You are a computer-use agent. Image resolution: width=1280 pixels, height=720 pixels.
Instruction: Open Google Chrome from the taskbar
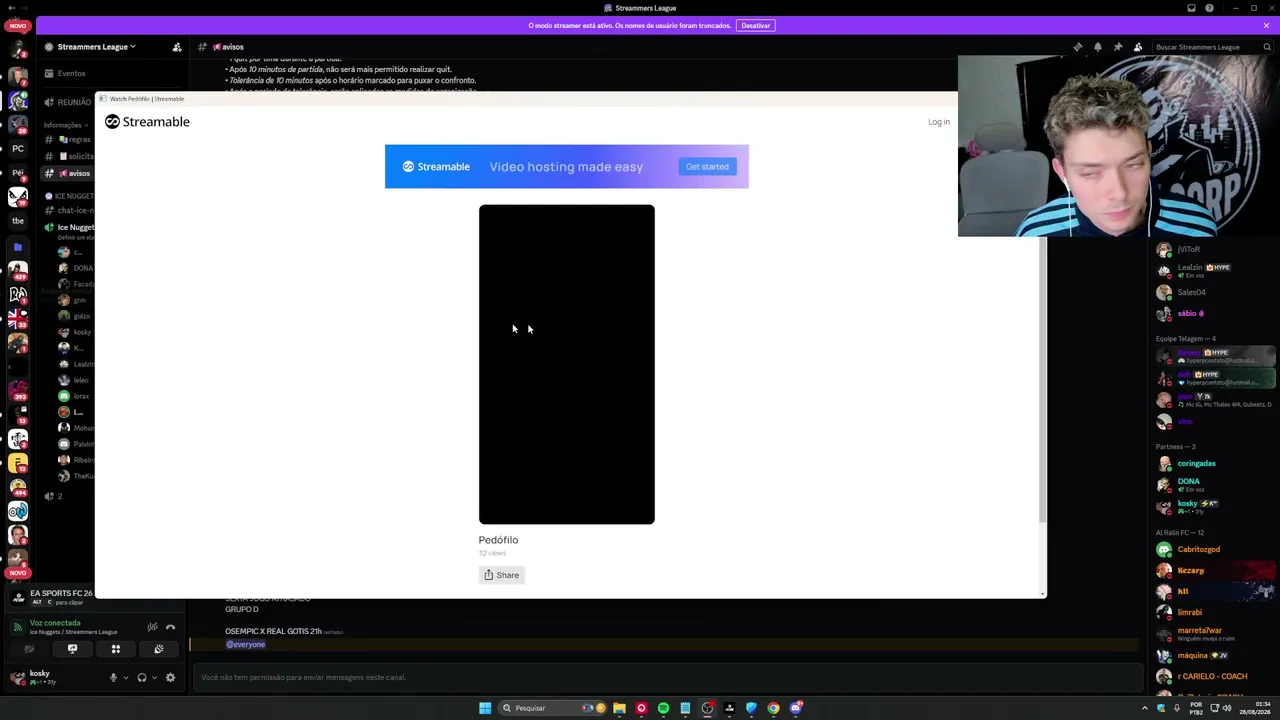pyautogui.click(x=773, y=708)
